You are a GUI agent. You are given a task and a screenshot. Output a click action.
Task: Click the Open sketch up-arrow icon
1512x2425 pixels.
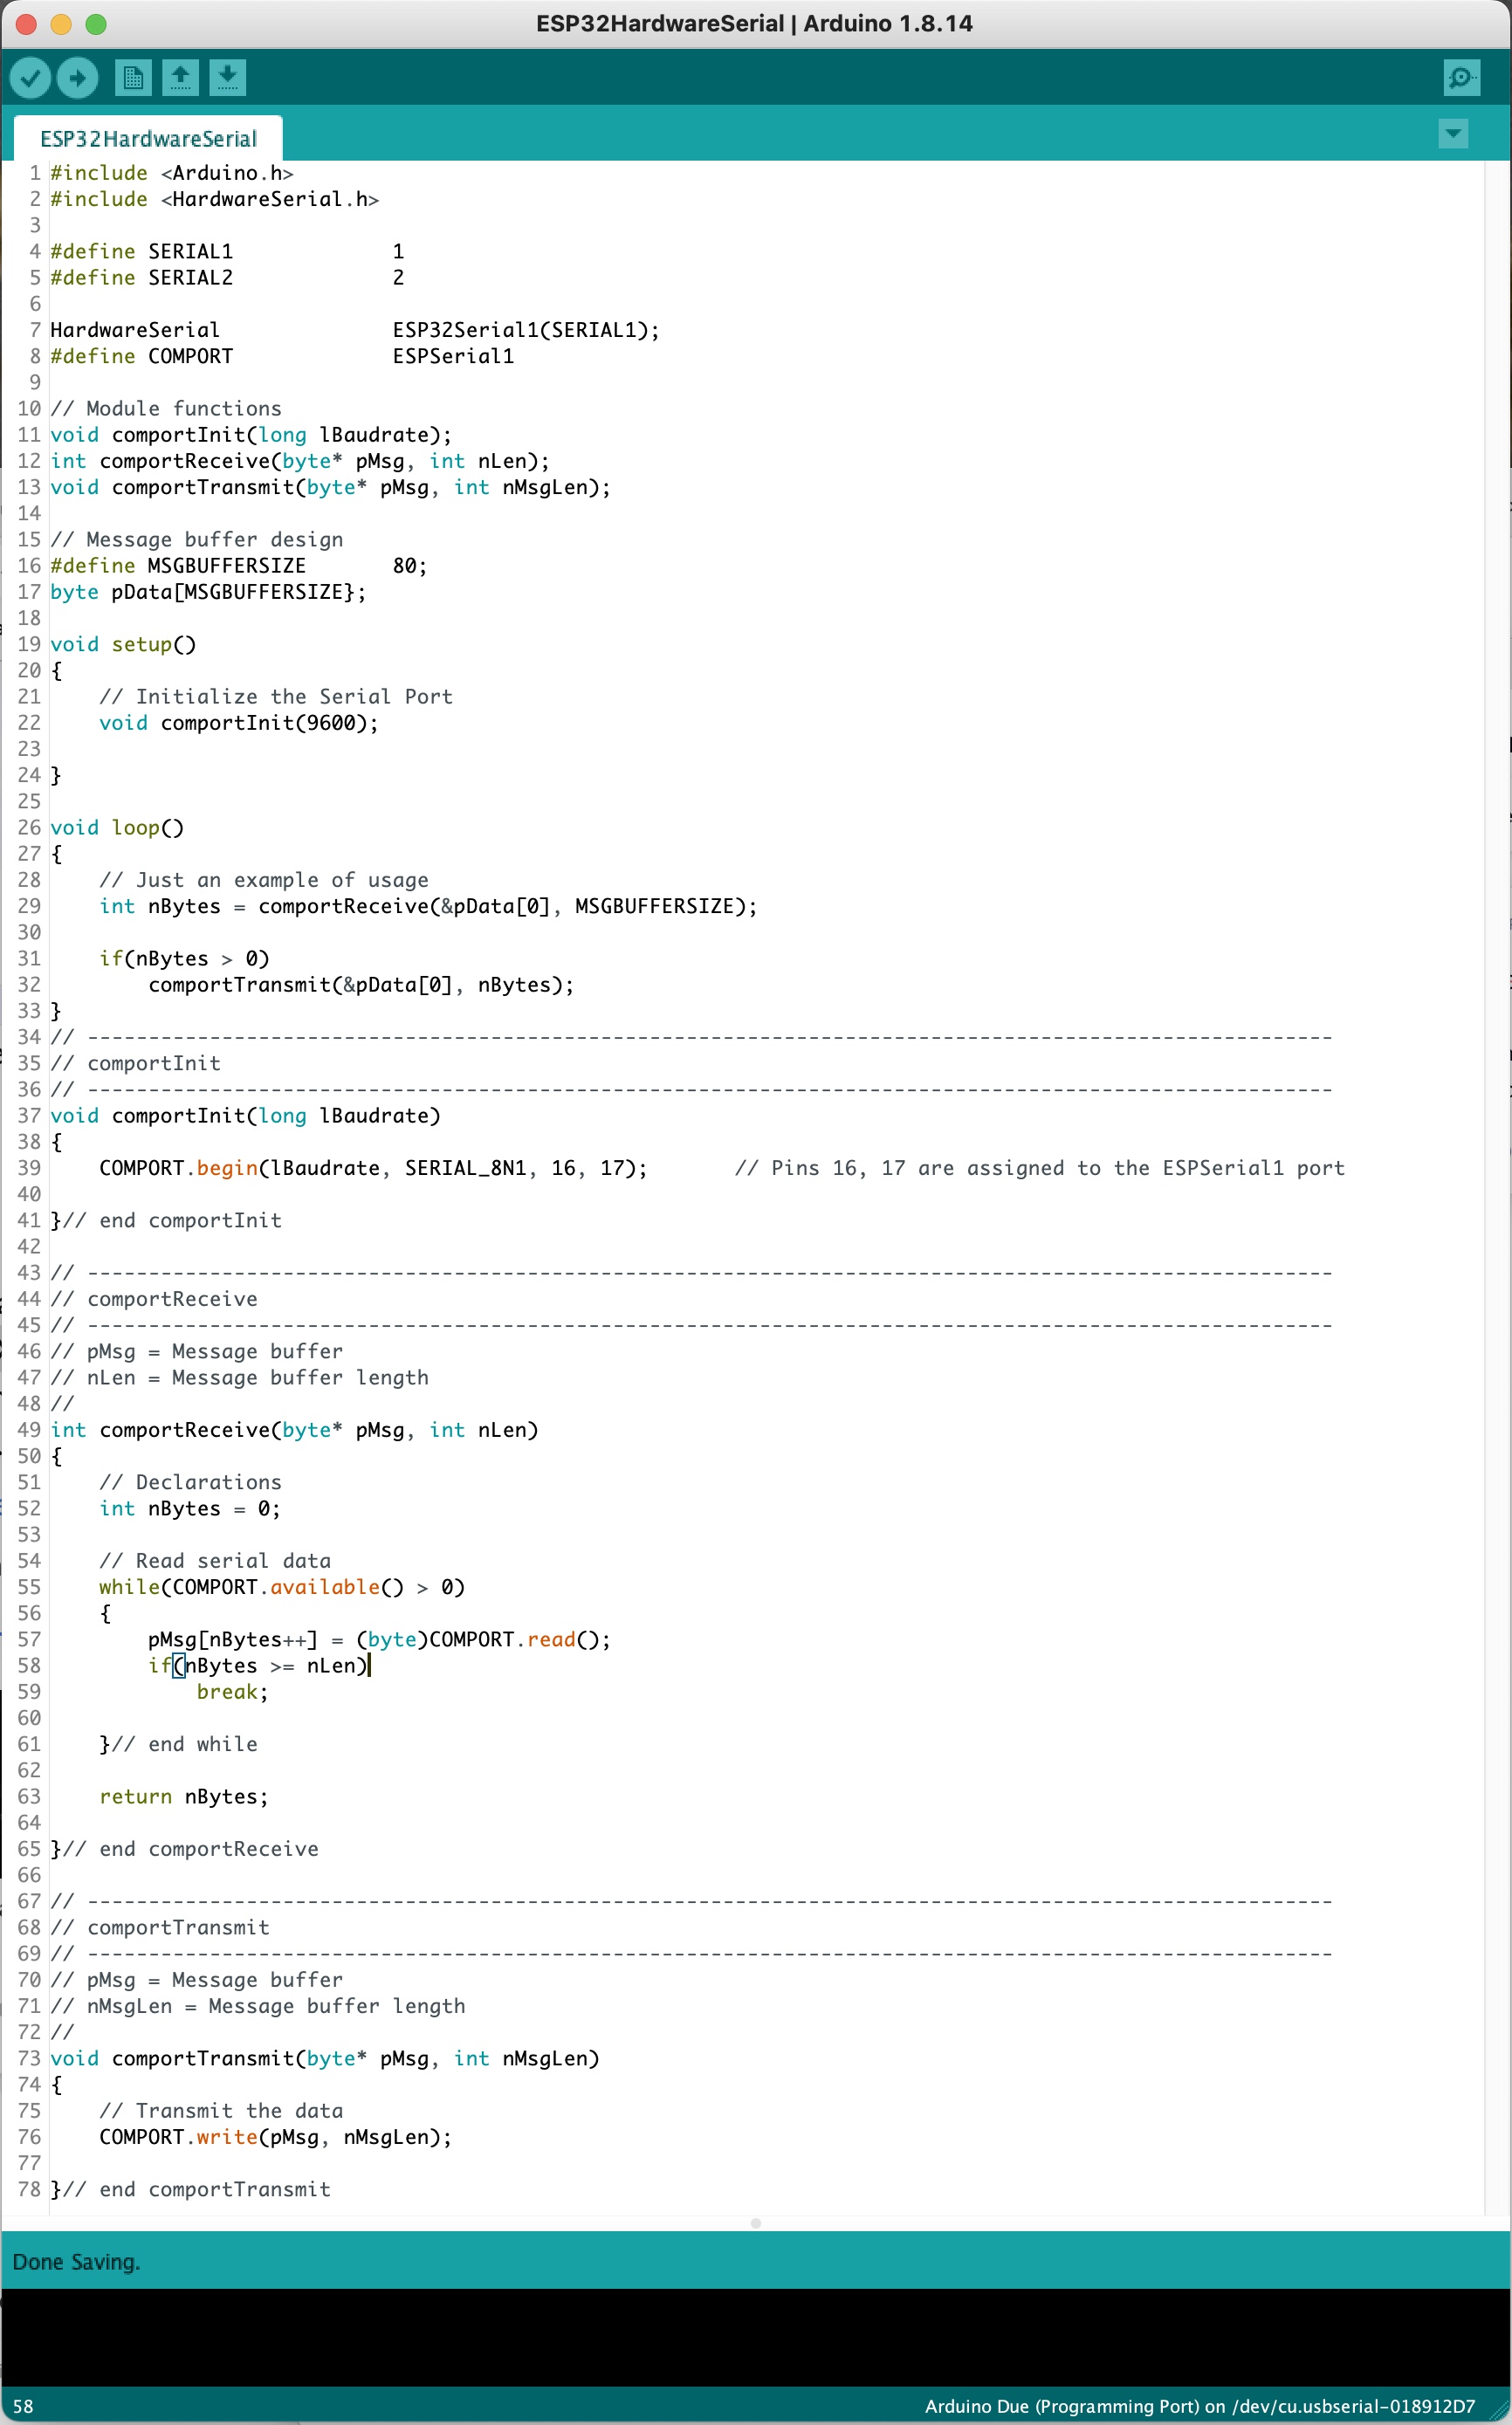click(x=180, y=77)
